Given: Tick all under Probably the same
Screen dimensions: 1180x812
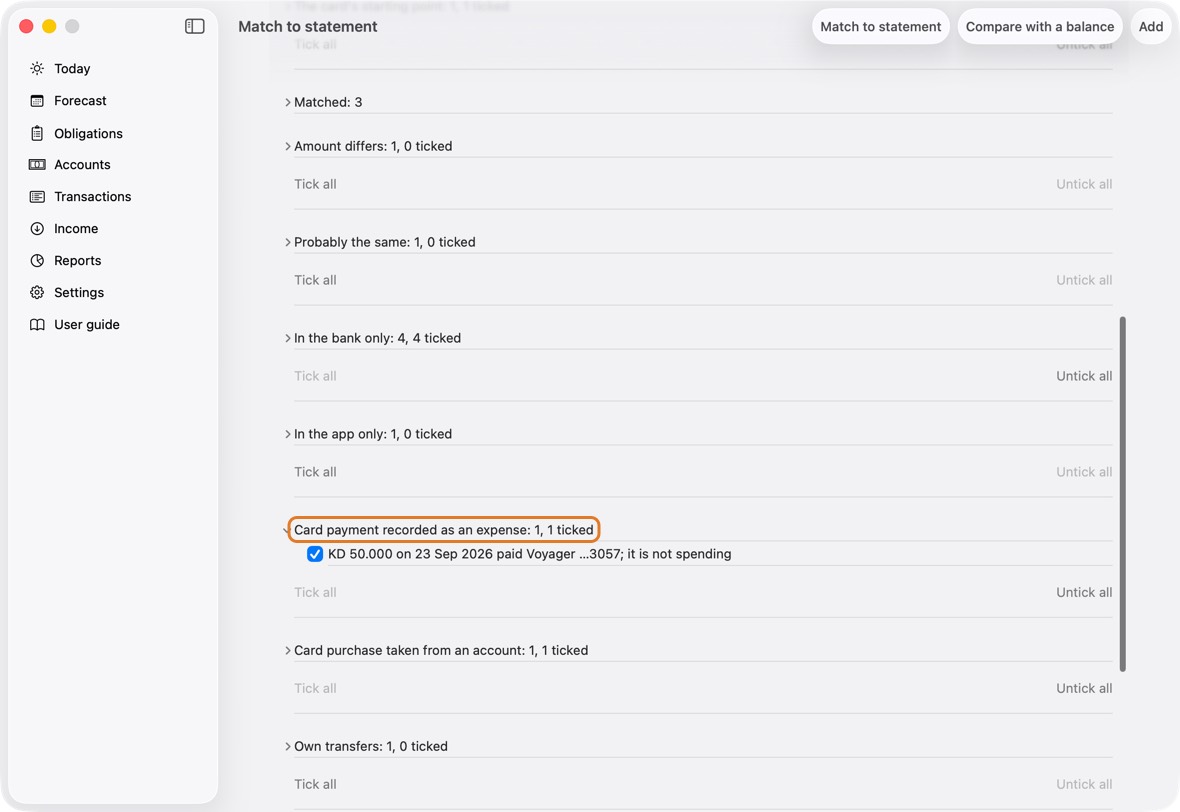Looking at the screenshot, I should pos(315,280).
